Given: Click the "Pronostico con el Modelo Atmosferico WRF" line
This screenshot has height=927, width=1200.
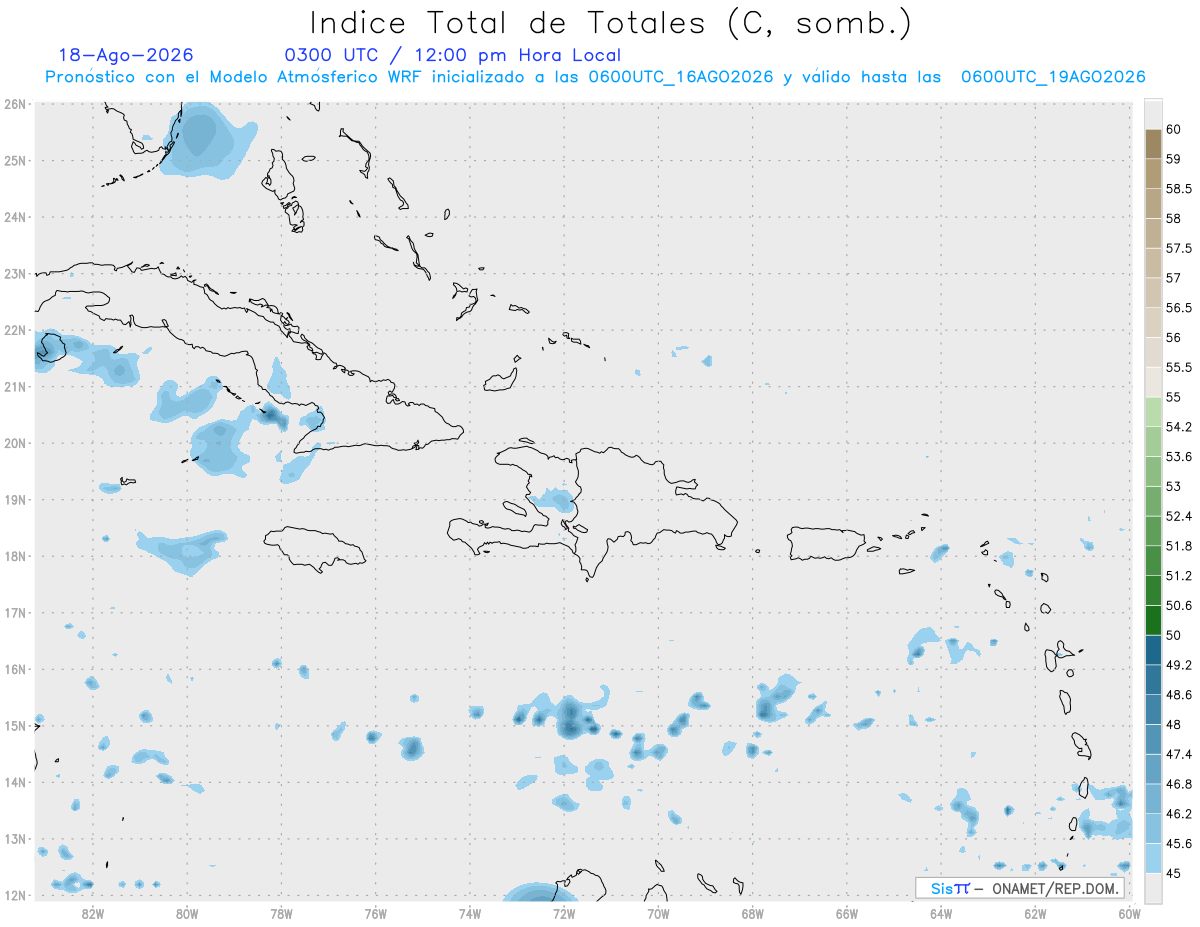Looking at the screenshot, I should pyautogui.click(x=595, y=77).
